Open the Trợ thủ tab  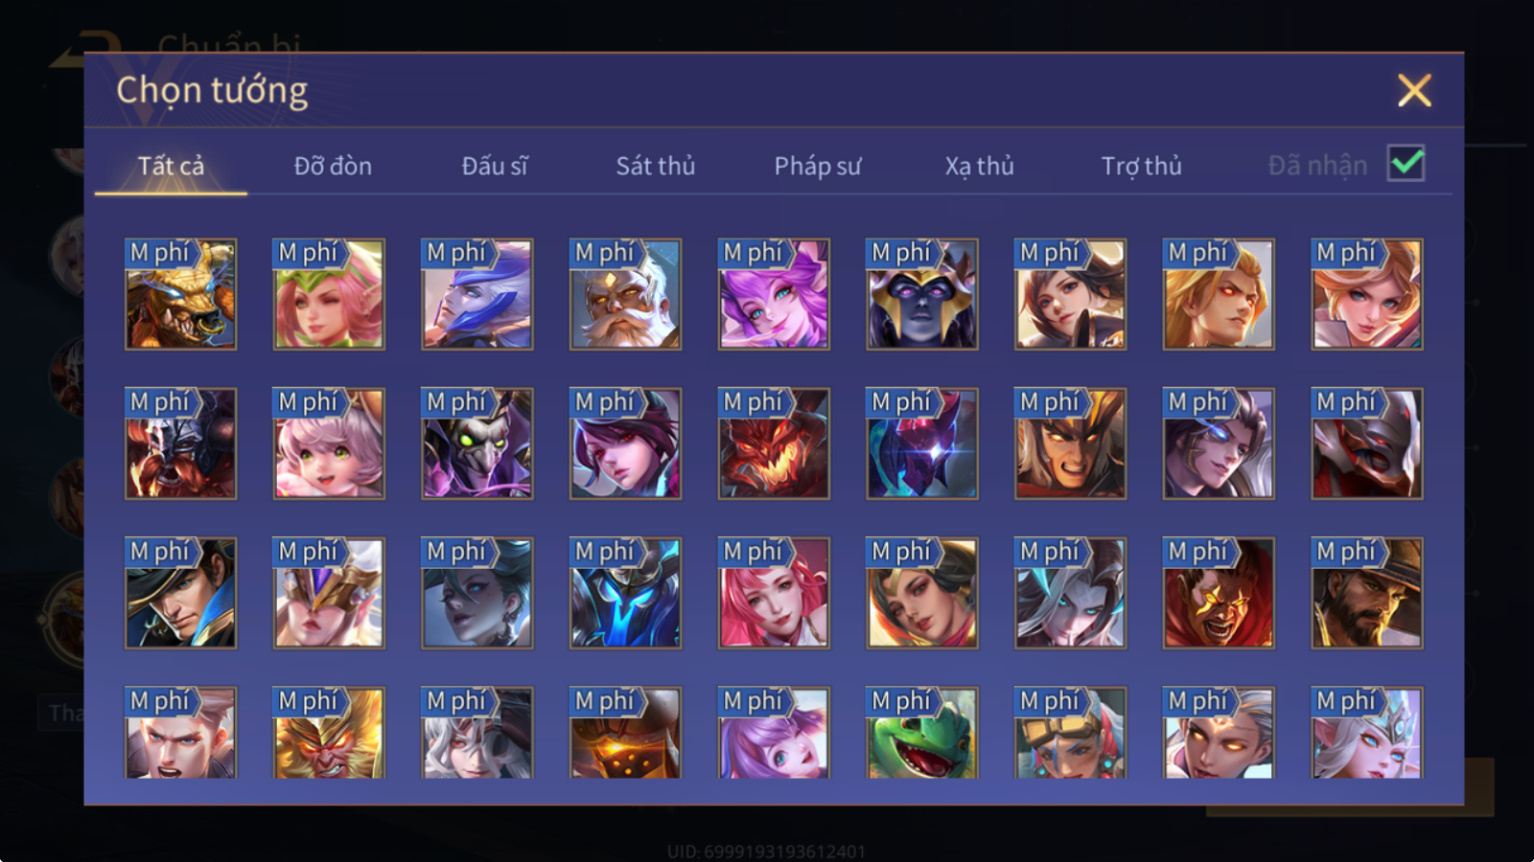pos(1141,166)
